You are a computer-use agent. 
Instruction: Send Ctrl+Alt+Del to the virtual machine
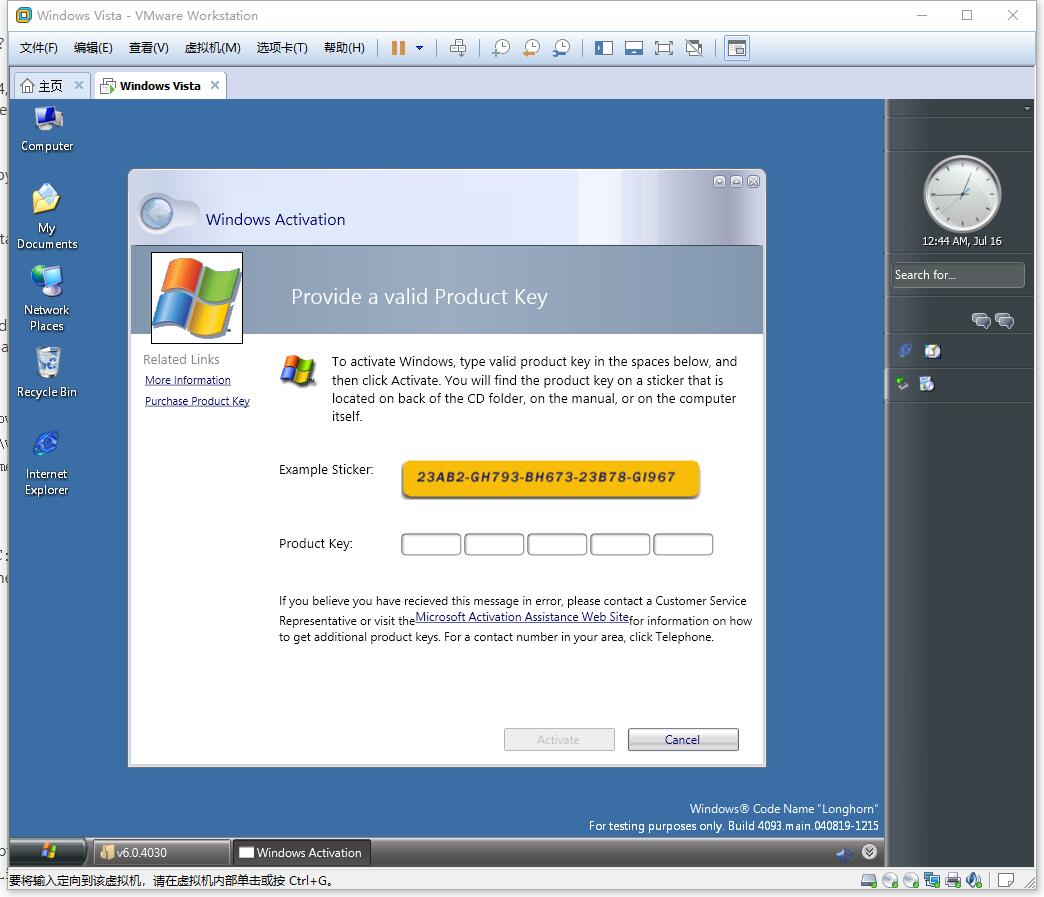pyautogui.click(x=458, y=48)
